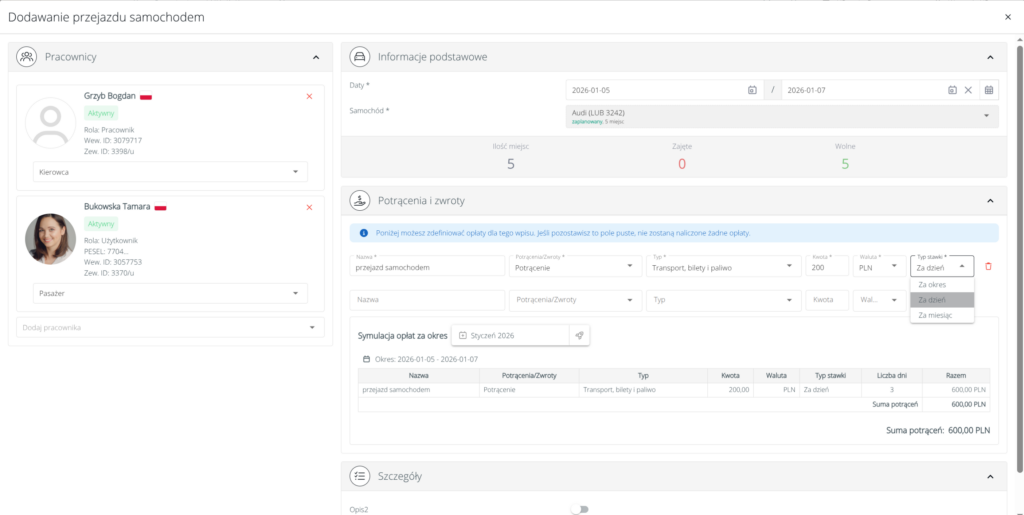The height and width of the screenshot is (515, 1024).
Task: Open the start date calendar picker
Action: click(x=752, y=90)
